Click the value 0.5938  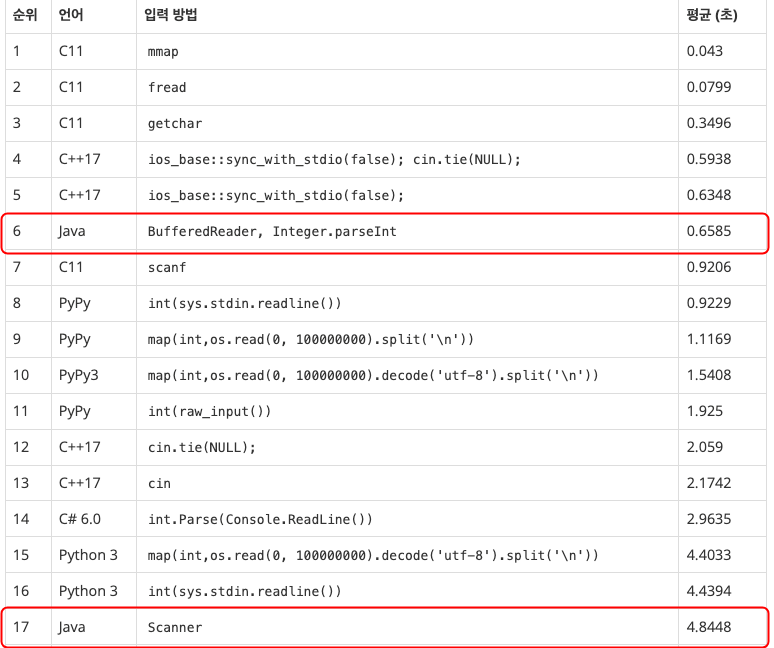708,159
